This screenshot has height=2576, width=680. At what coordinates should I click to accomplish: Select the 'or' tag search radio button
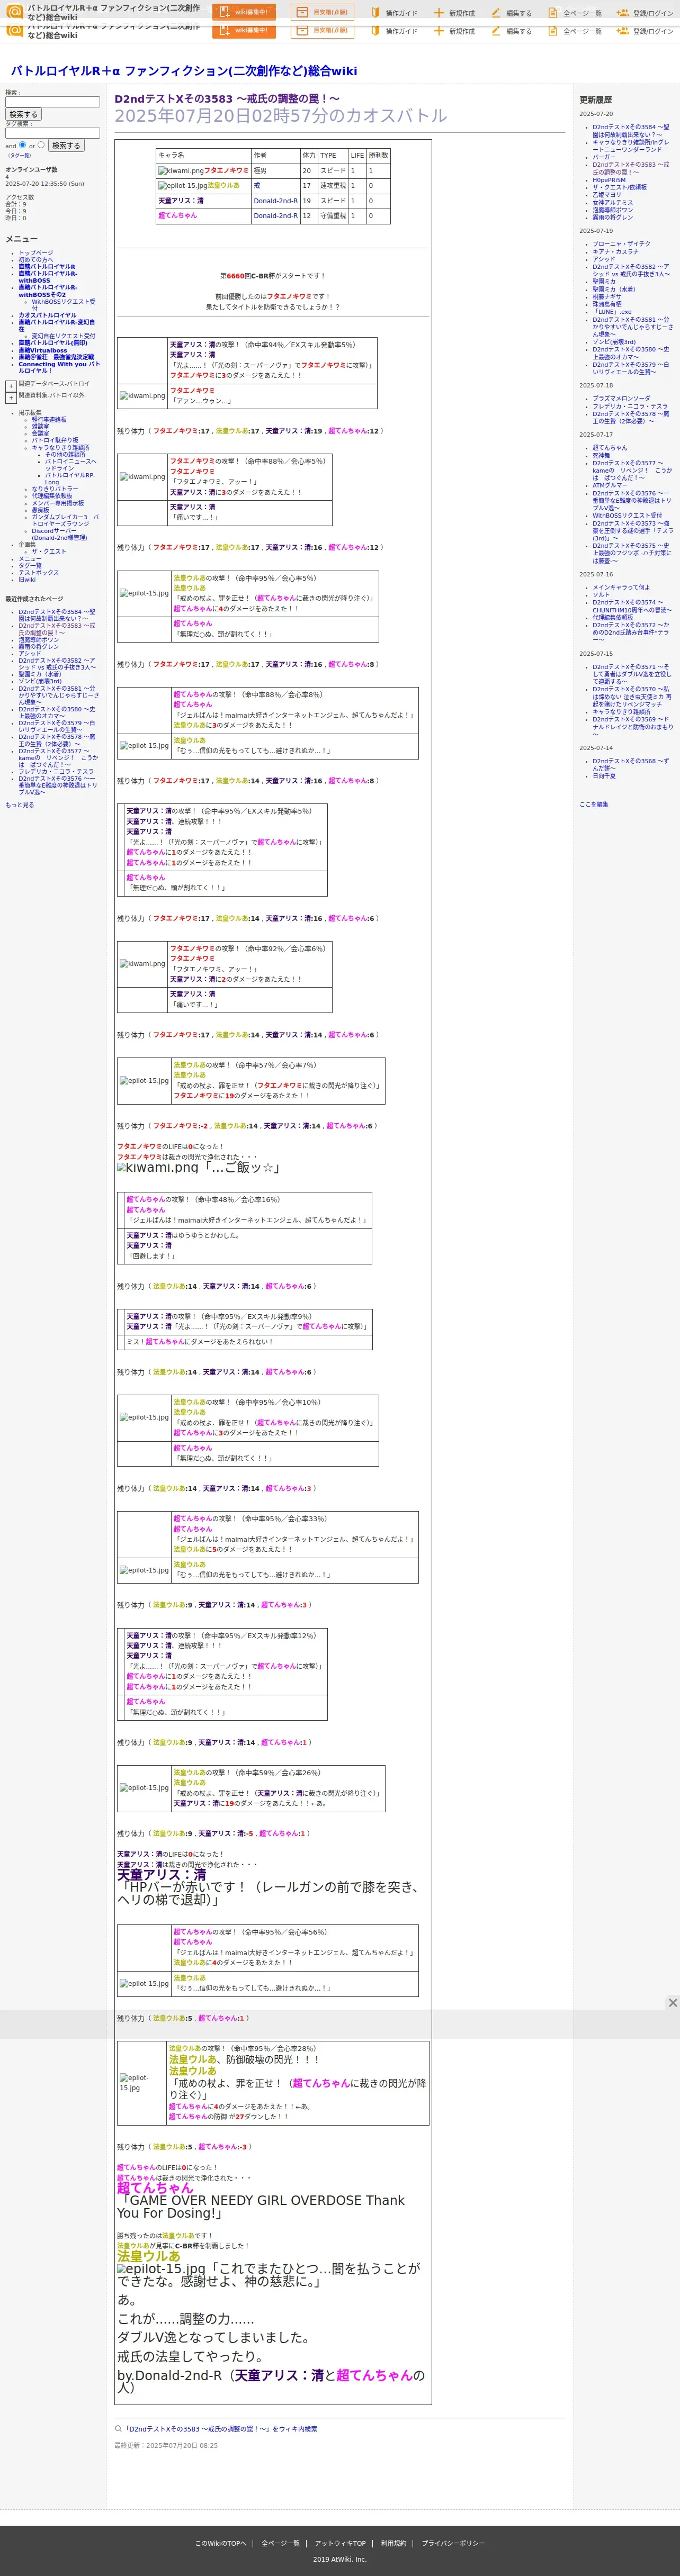point(41,144)
